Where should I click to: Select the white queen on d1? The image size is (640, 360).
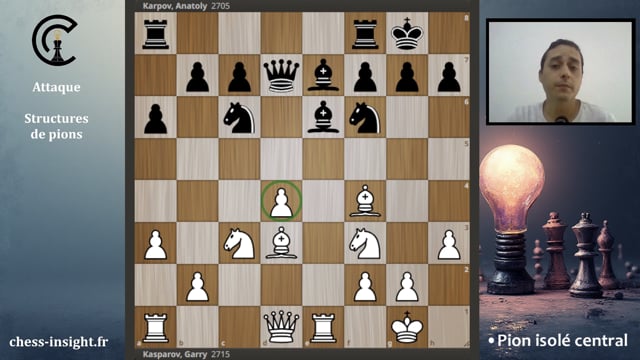[281, 327]
